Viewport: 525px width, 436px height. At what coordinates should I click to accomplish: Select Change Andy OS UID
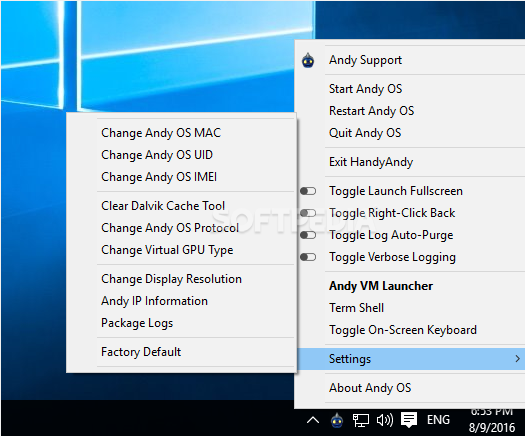(157, 155)
